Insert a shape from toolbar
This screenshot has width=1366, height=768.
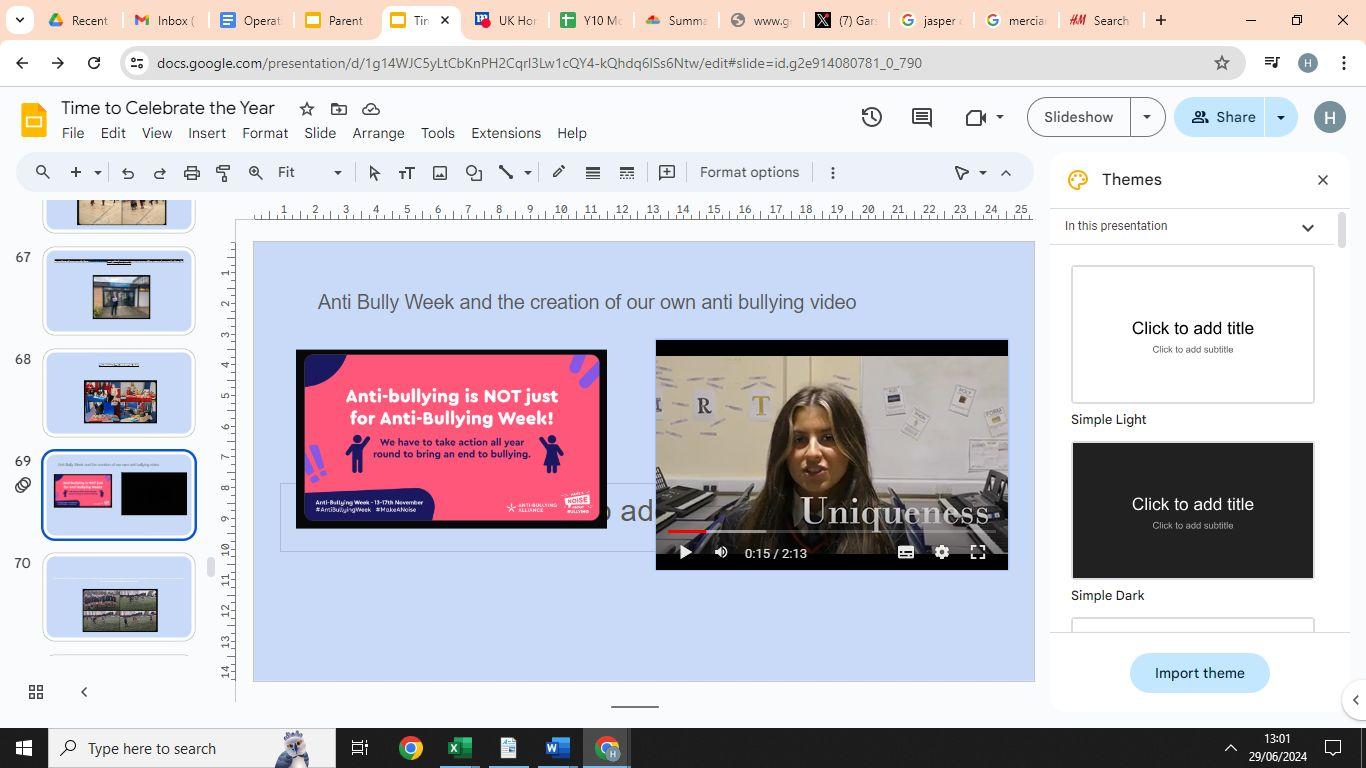point(474,173)
